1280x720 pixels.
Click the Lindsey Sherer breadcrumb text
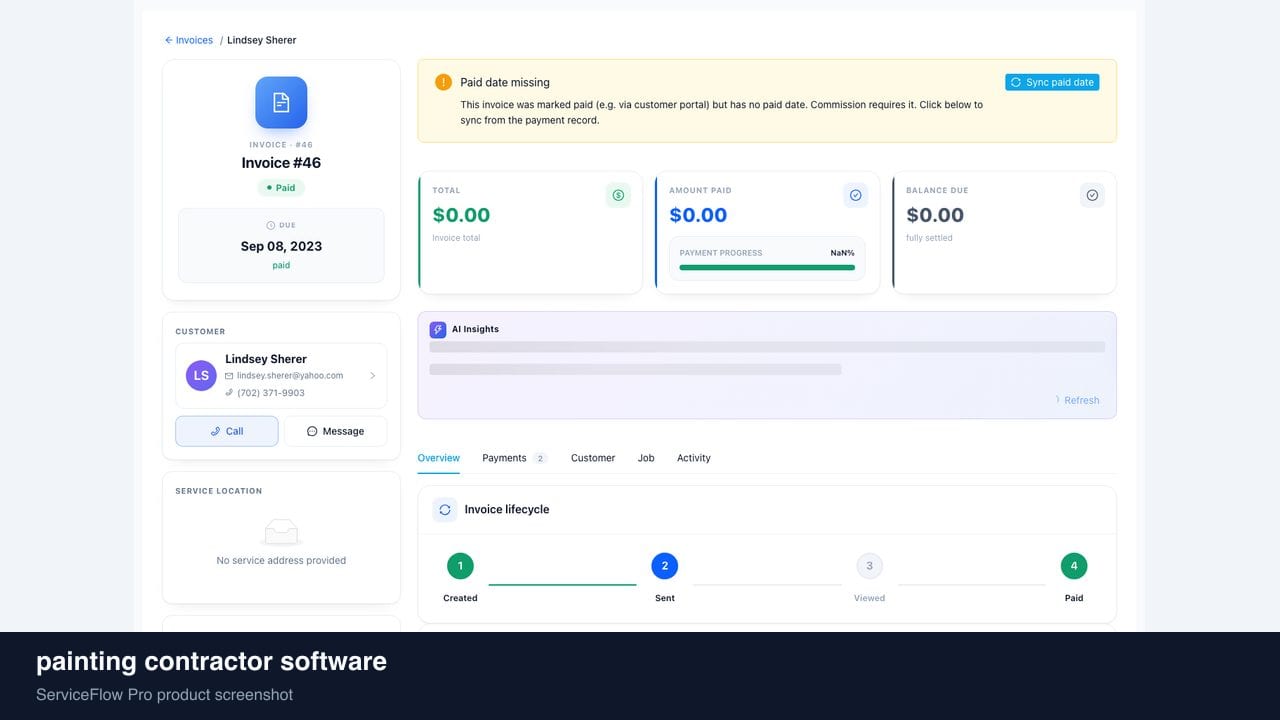[262, 40]
